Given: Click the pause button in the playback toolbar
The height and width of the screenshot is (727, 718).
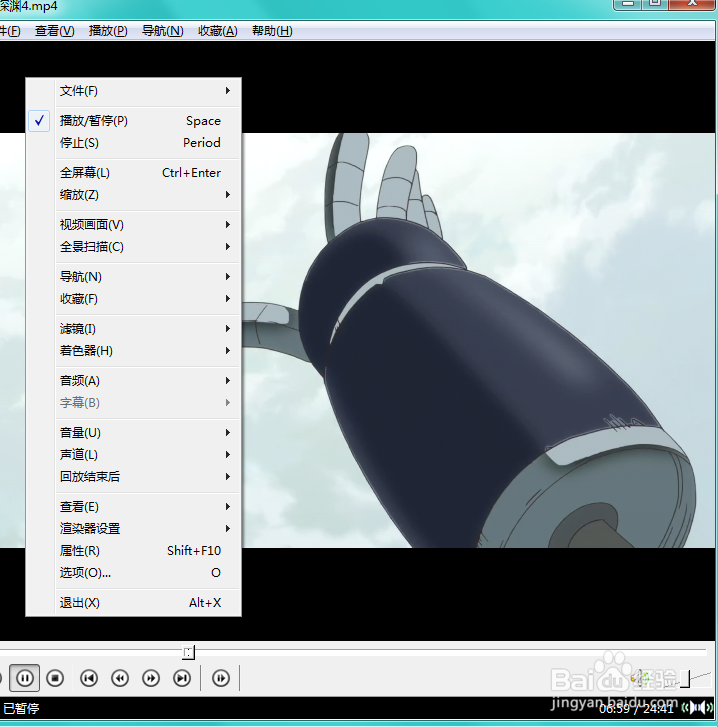Looking at the screenshot, I should [x=25, y=678].
